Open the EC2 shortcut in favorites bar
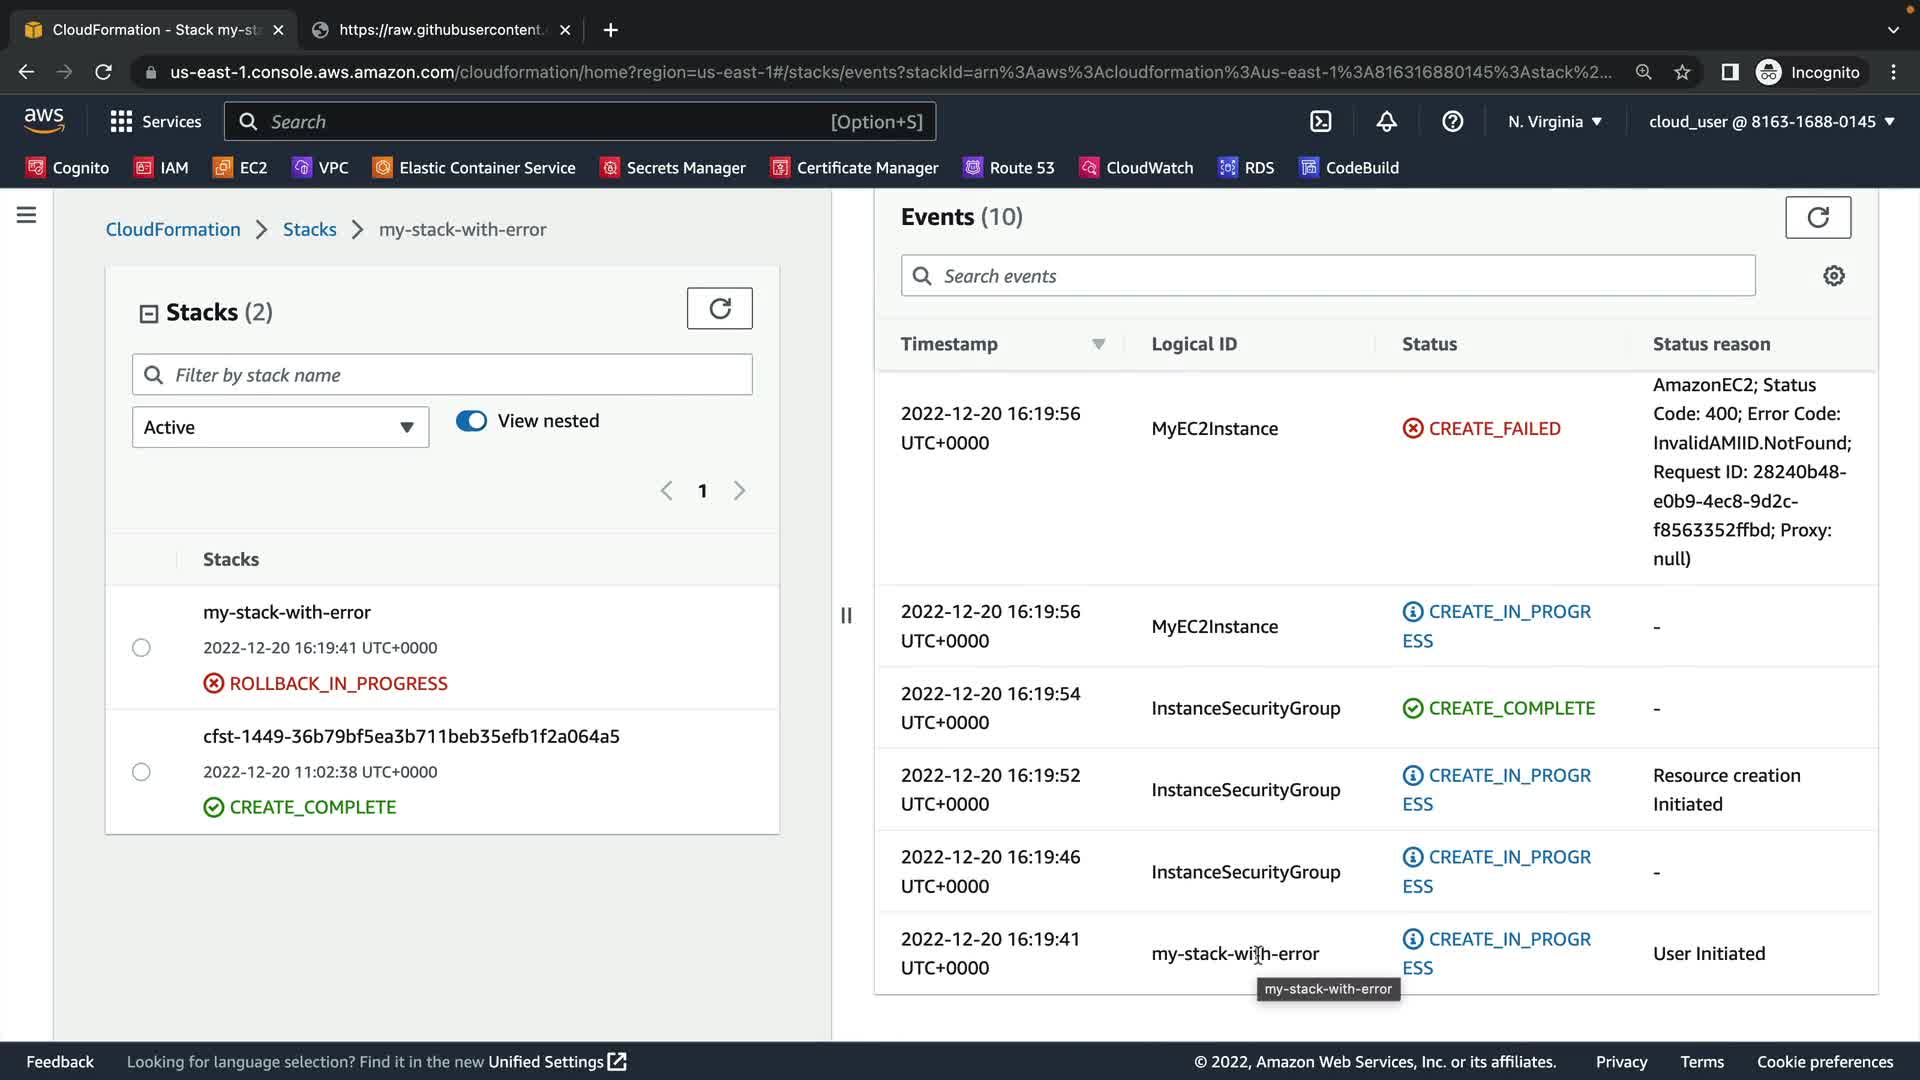1920x1080 pixels. point(240,168)
